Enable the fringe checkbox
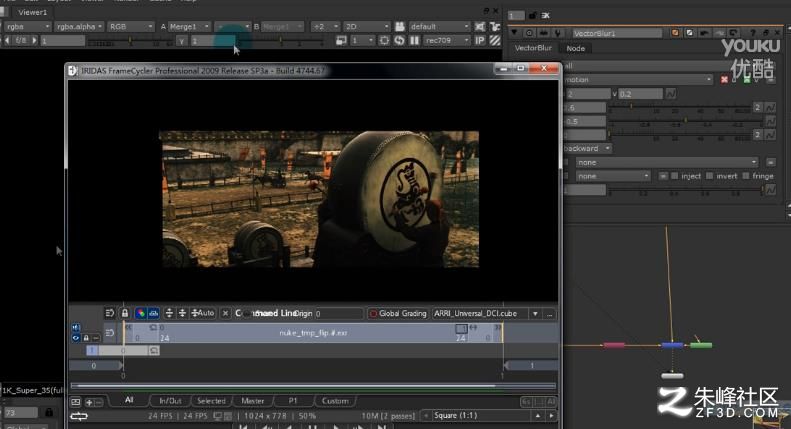 pyautogui.click(x=746, y=176)
